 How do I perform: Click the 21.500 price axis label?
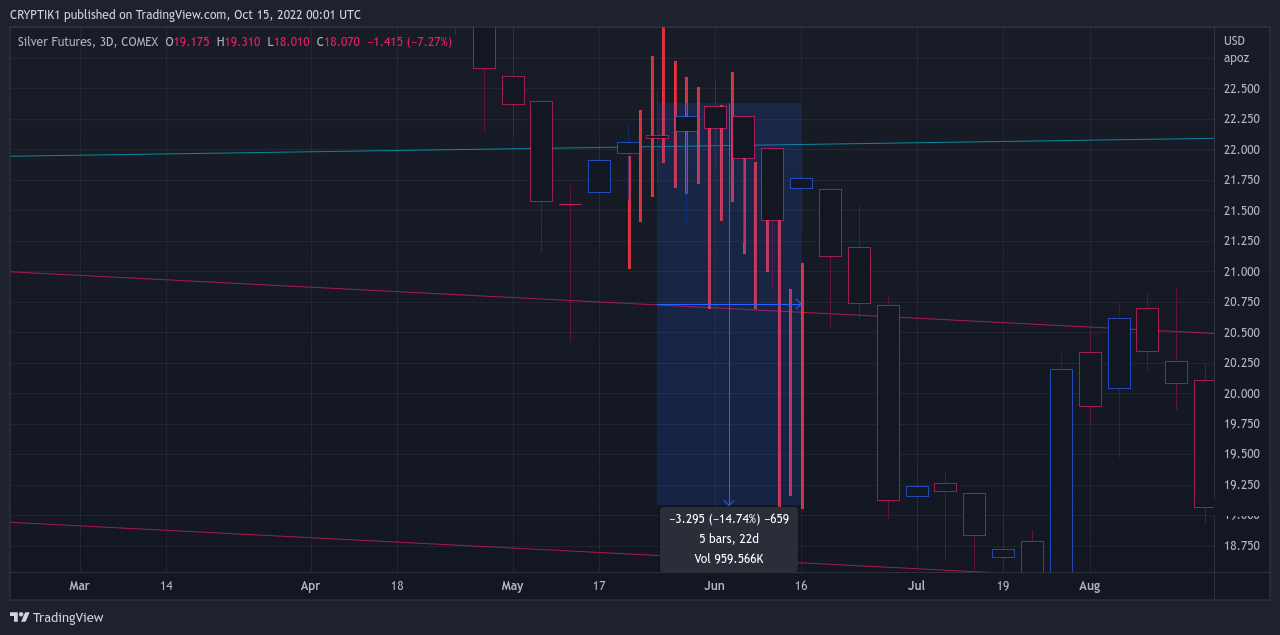point(1241,211)
